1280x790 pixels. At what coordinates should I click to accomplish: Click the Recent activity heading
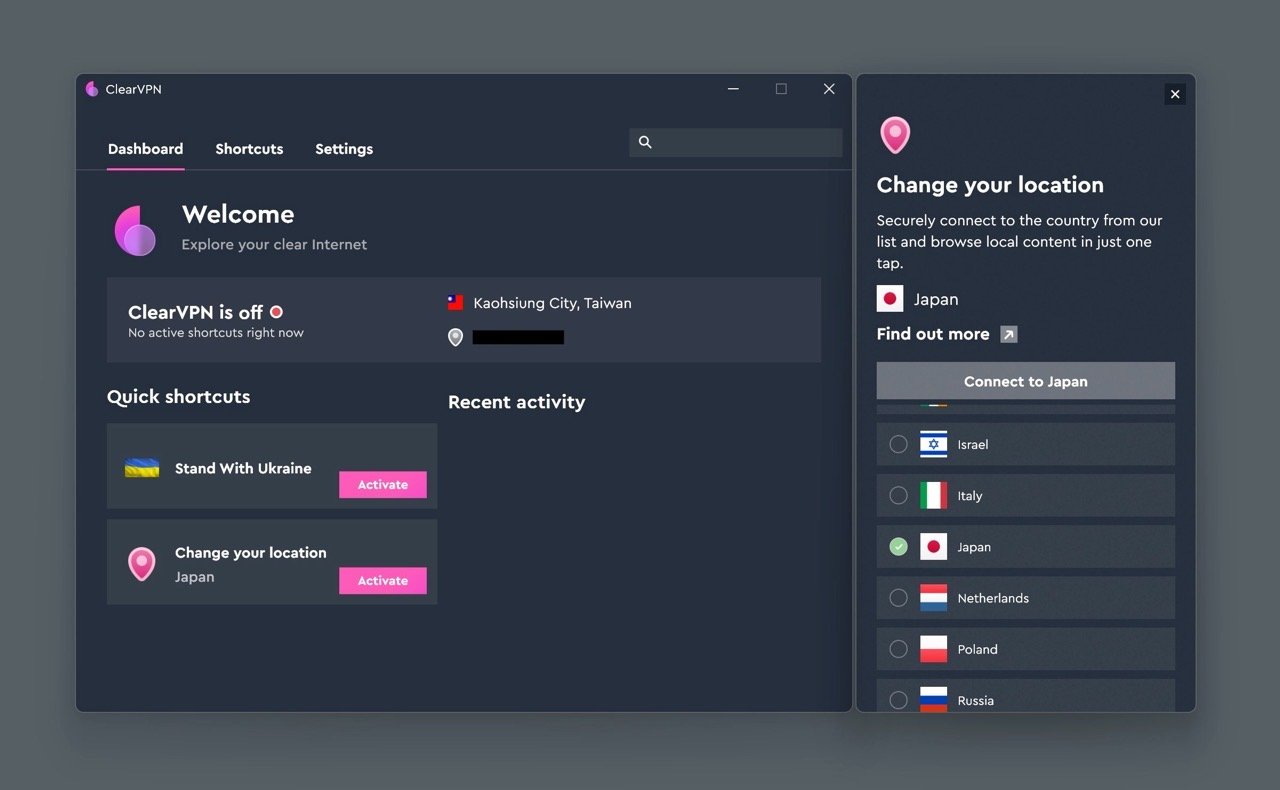tap(516, 402)
